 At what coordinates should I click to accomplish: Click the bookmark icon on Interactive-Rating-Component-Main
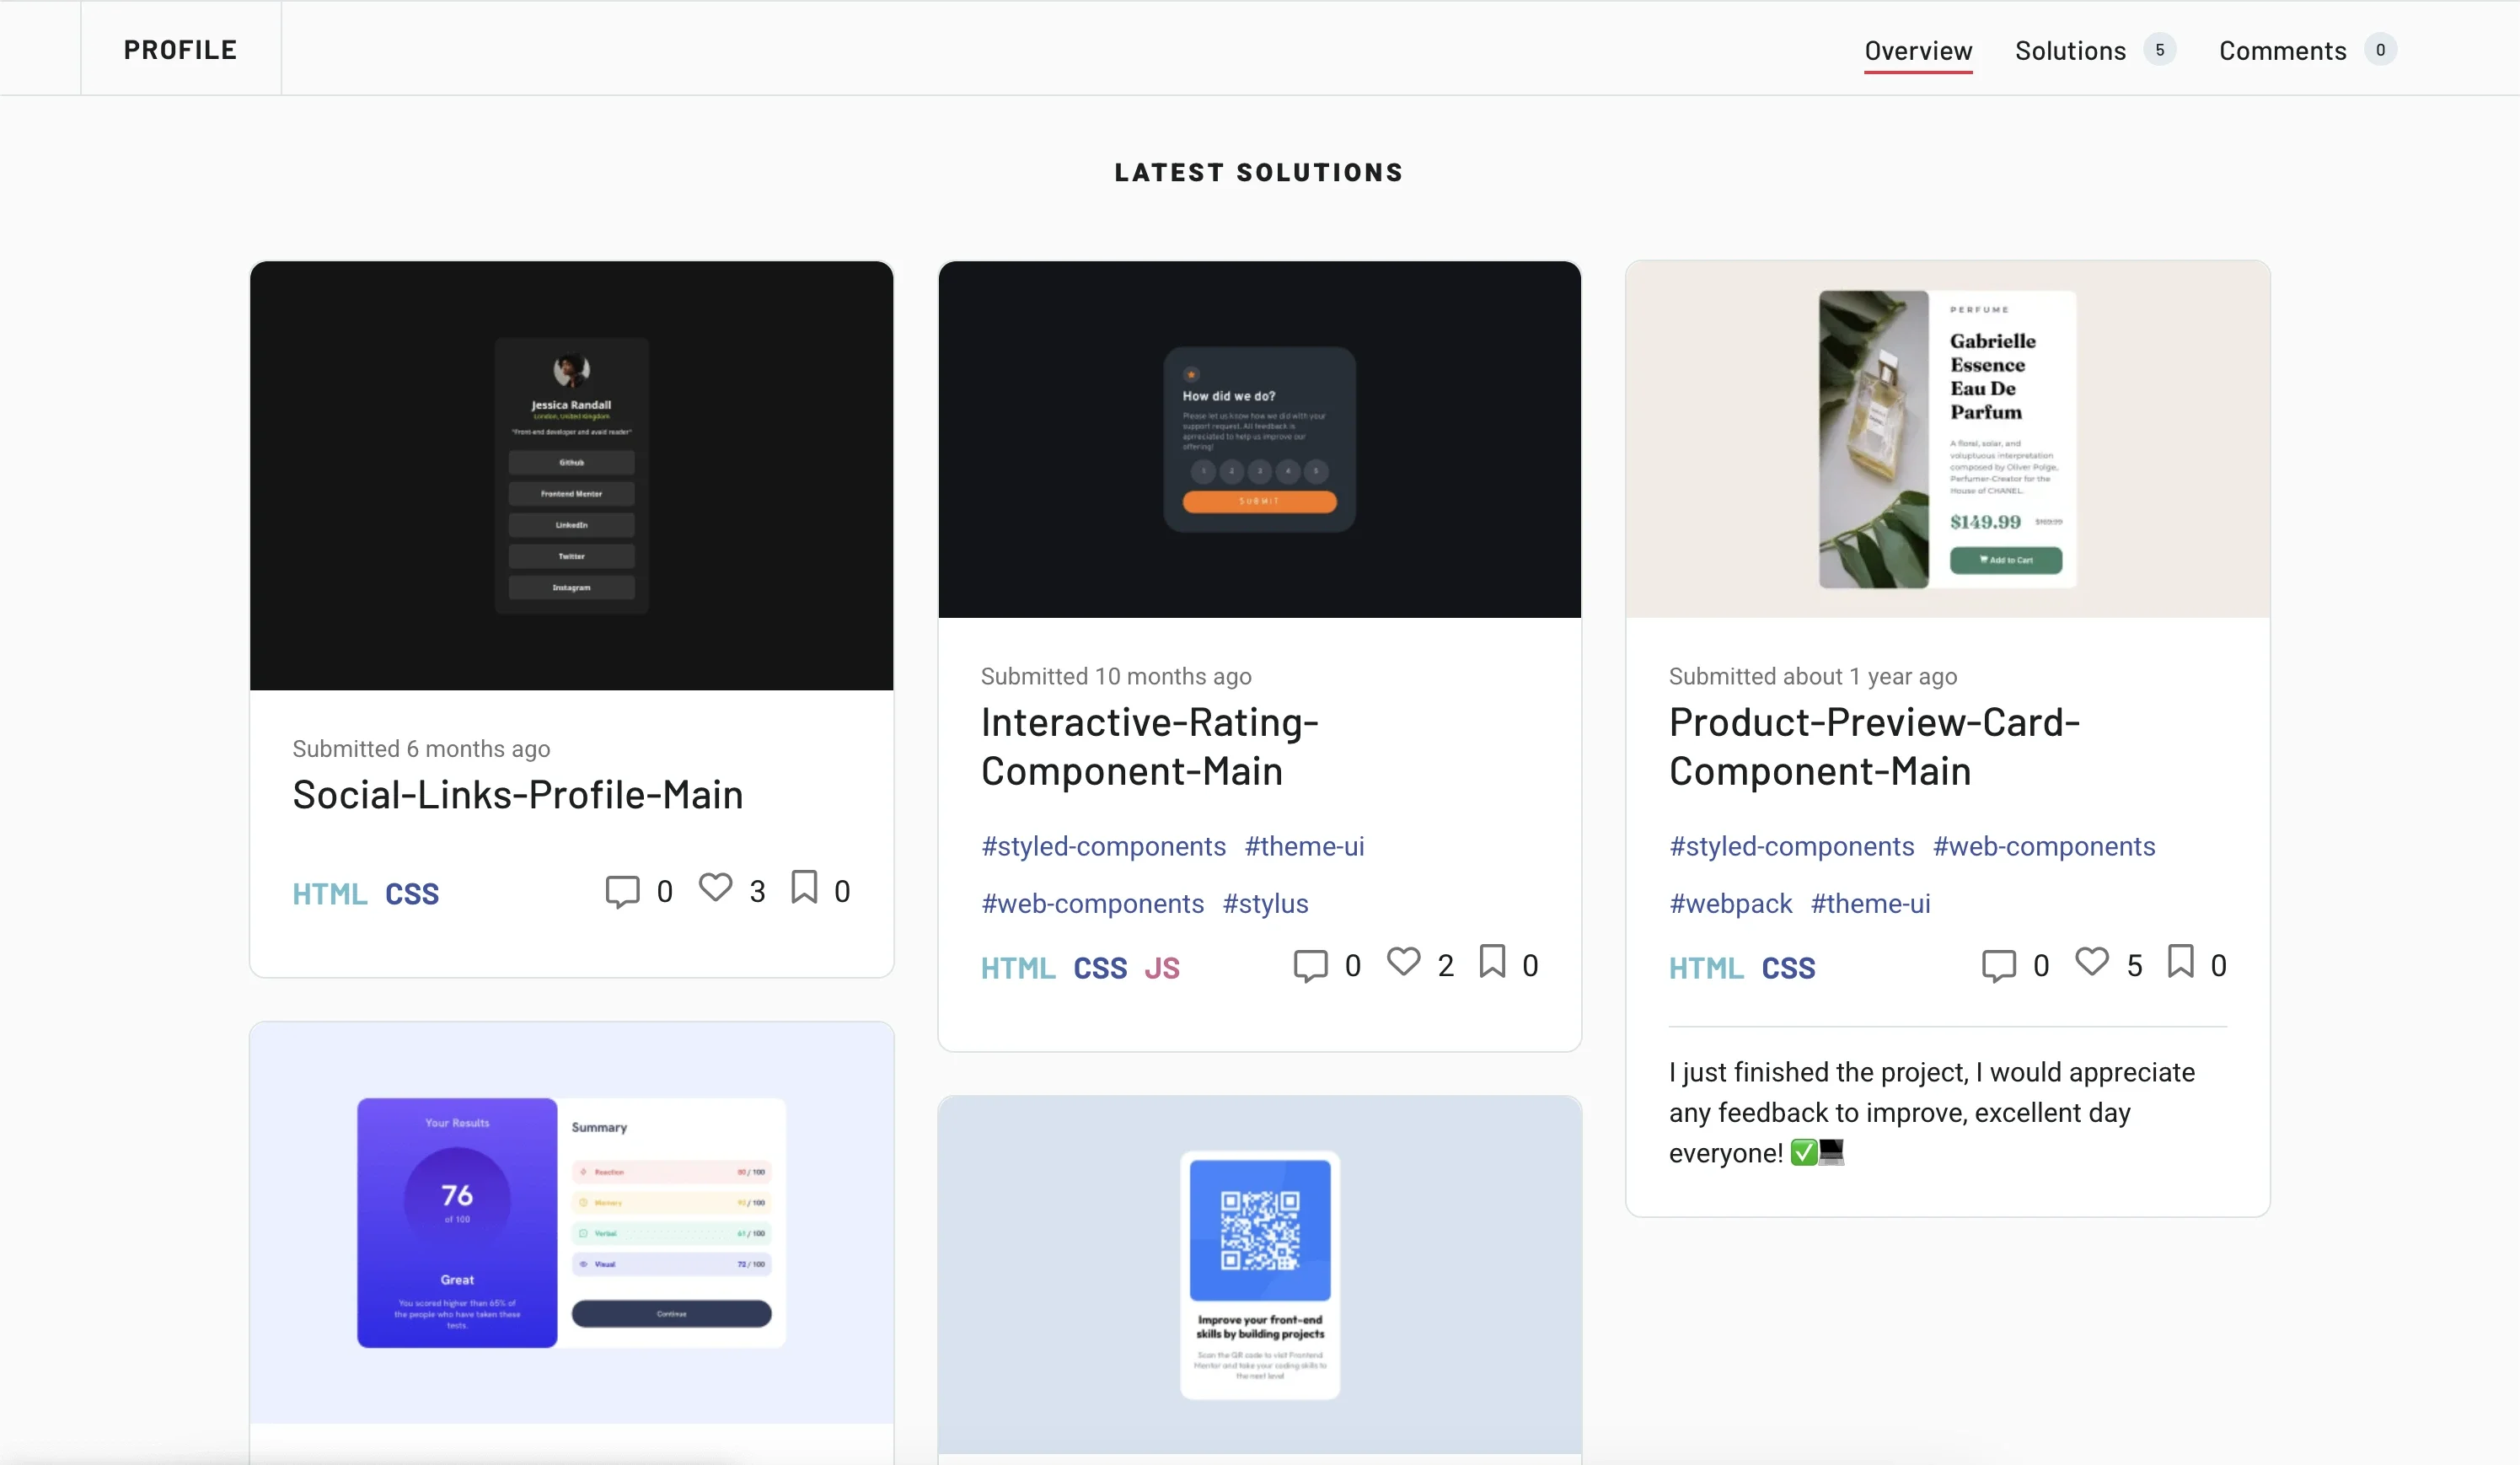1493,962
